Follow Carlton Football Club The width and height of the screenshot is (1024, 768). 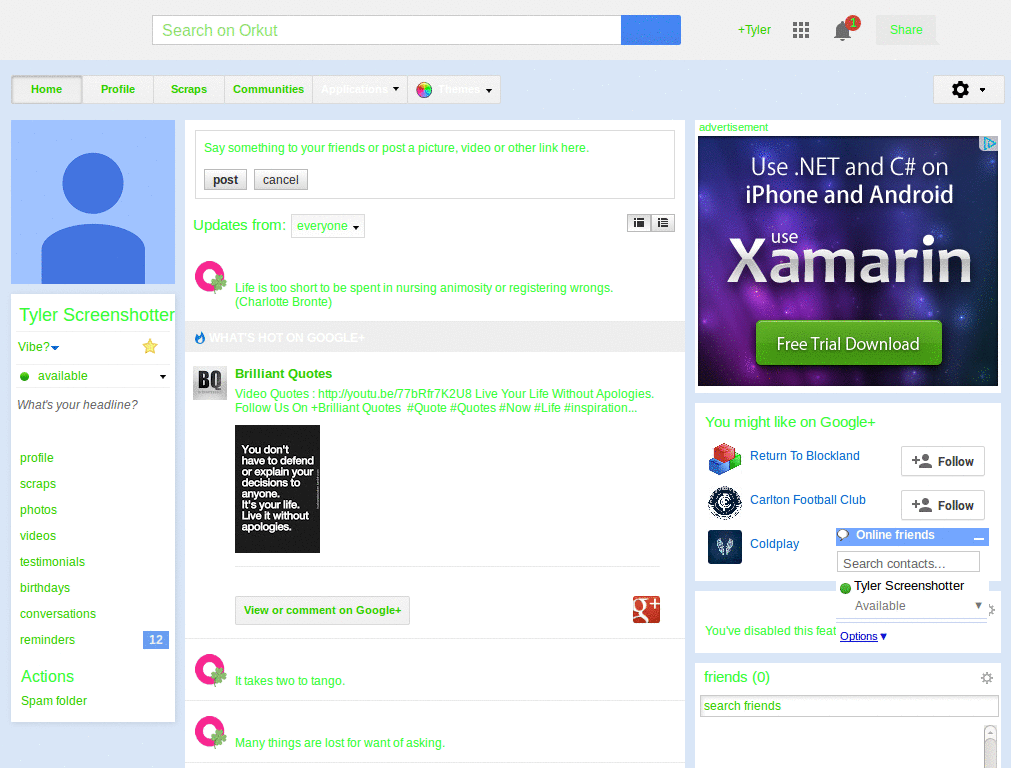click(x=943, y=505)
